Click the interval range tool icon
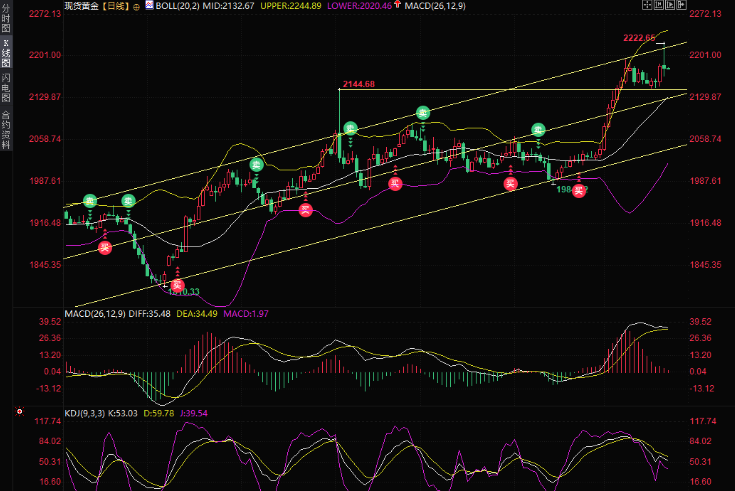The image size is (735, 491). pyautogui.click(x=659, y=5)
